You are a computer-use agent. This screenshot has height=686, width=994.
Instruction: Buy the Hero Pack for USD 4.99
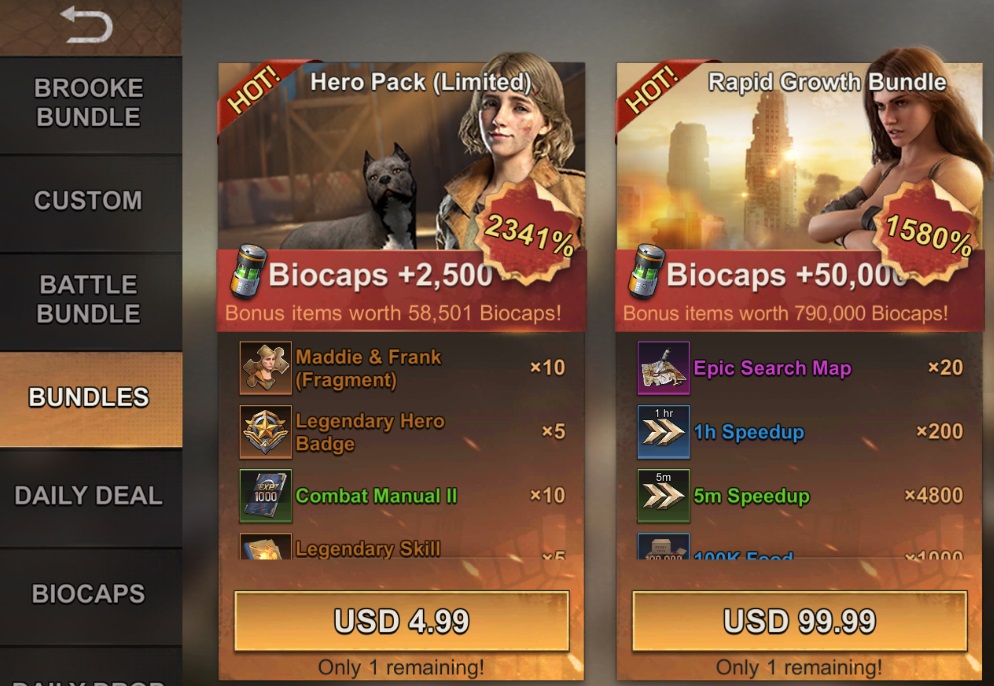pyautogui.click(x=402, y=621)
